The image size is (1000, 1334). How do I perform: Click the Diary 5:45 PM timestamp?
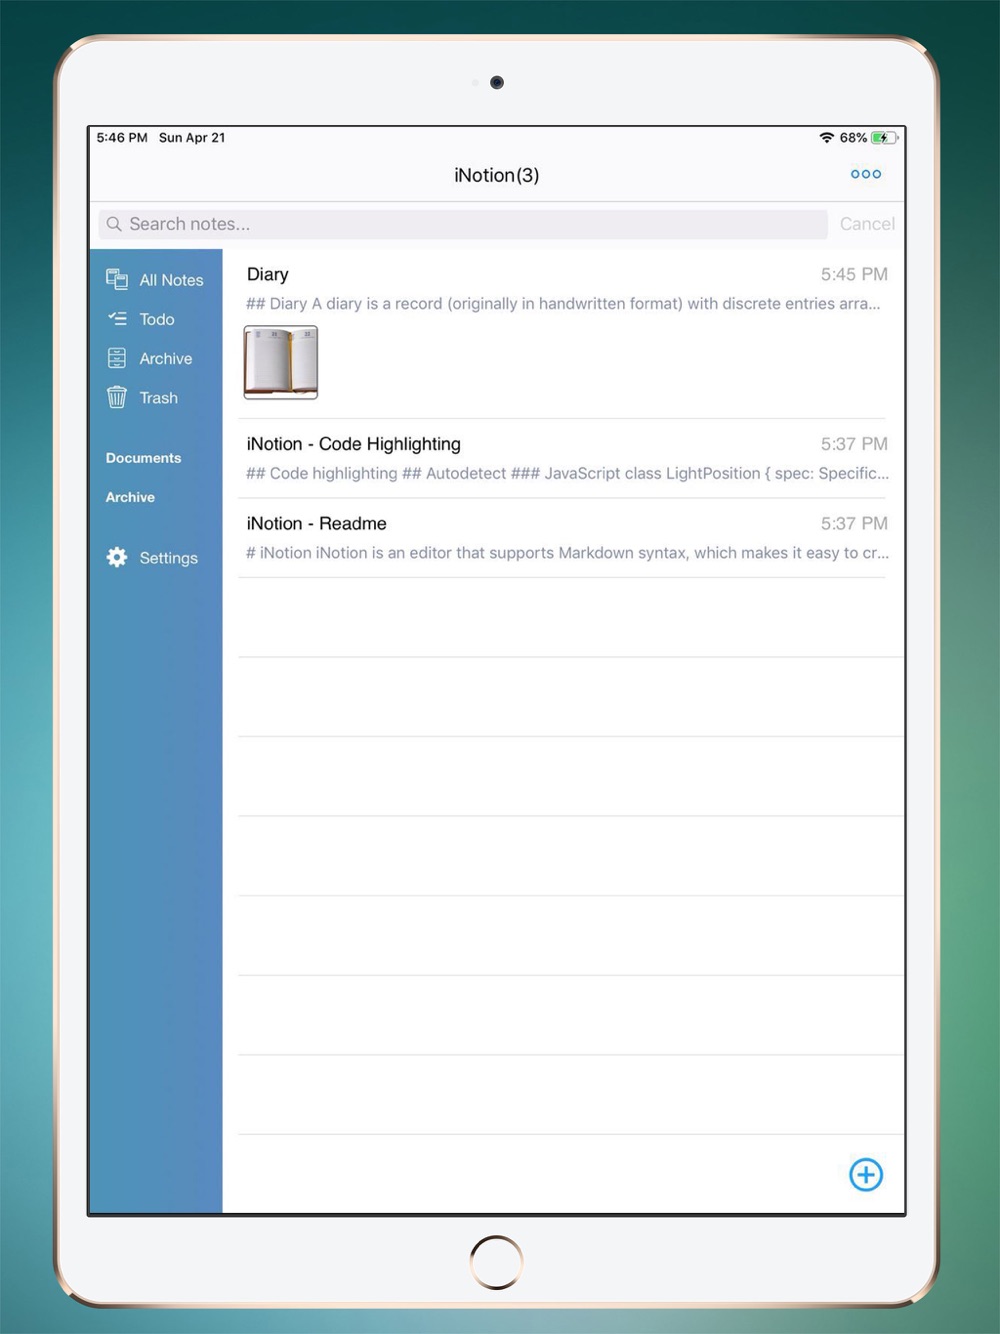click(x=854, y=274)
